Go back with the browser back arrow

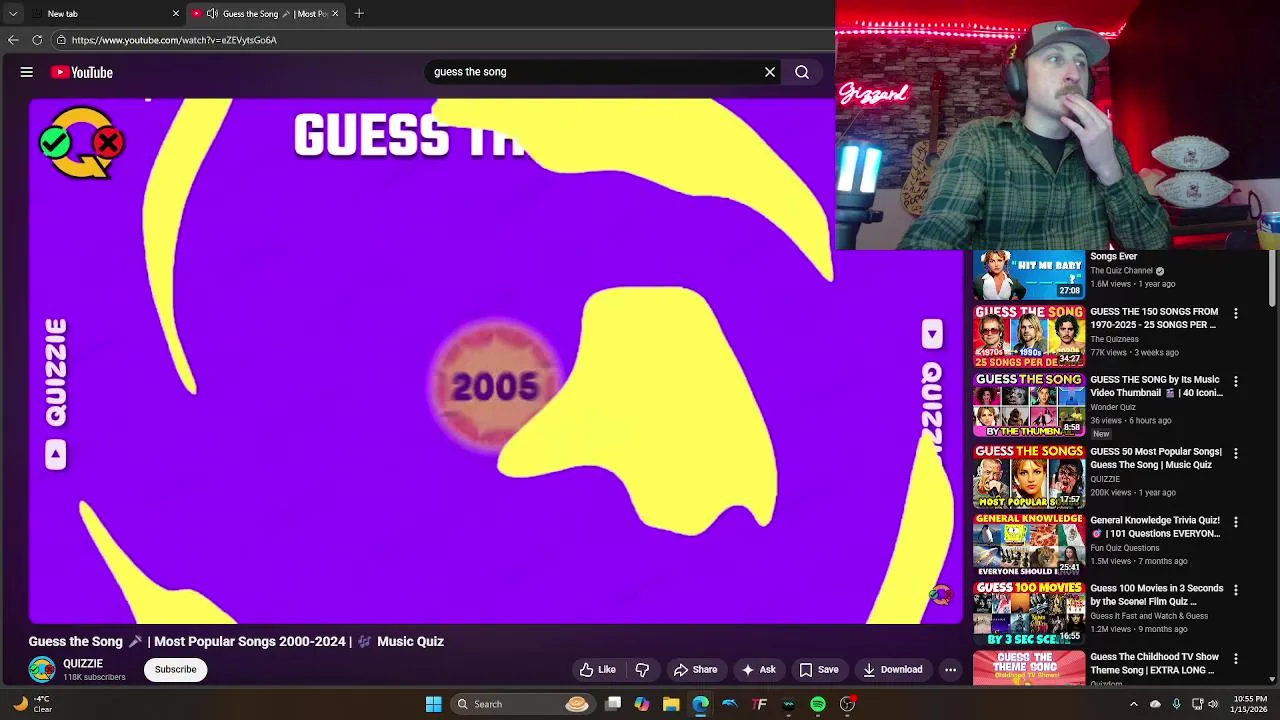coord(13,40)
